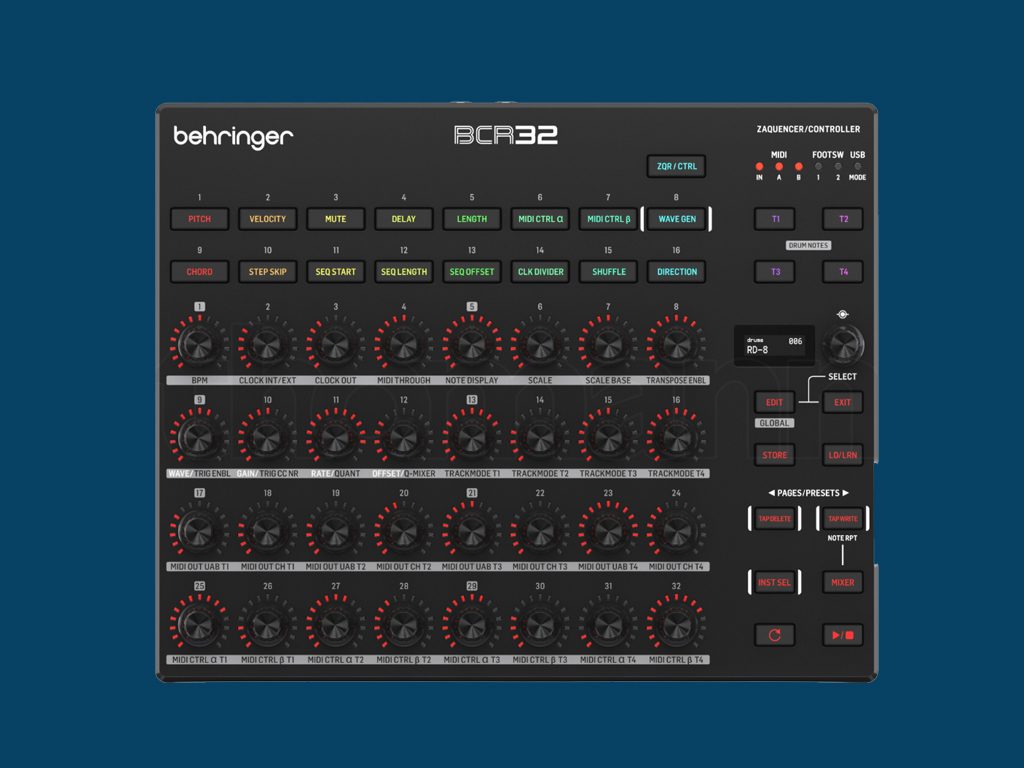Viewport: 1024px width, 768px height.
Task: Click the DIRECTION button
Action: [677, 272]
